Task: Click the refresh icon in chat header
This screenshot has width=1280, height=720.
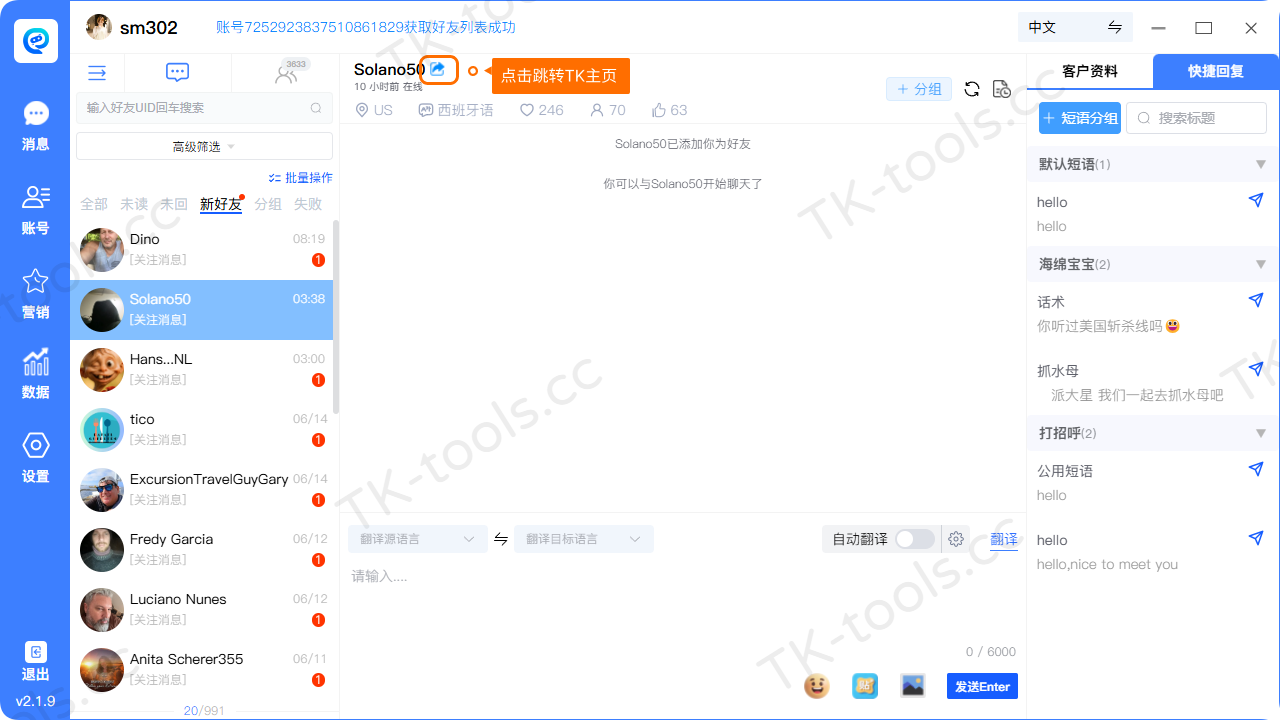Action: (971, 89)
